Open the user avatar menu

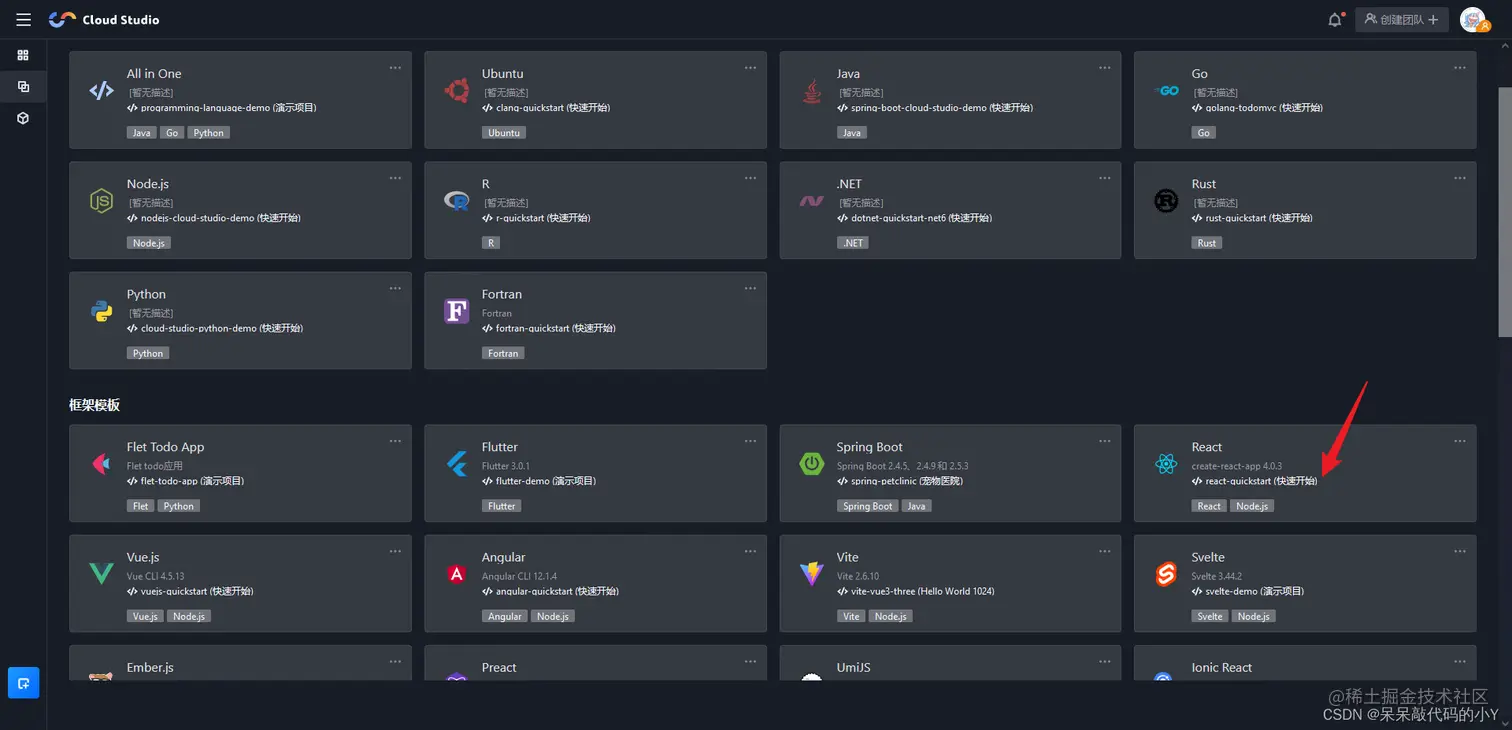pos(1473,19)
